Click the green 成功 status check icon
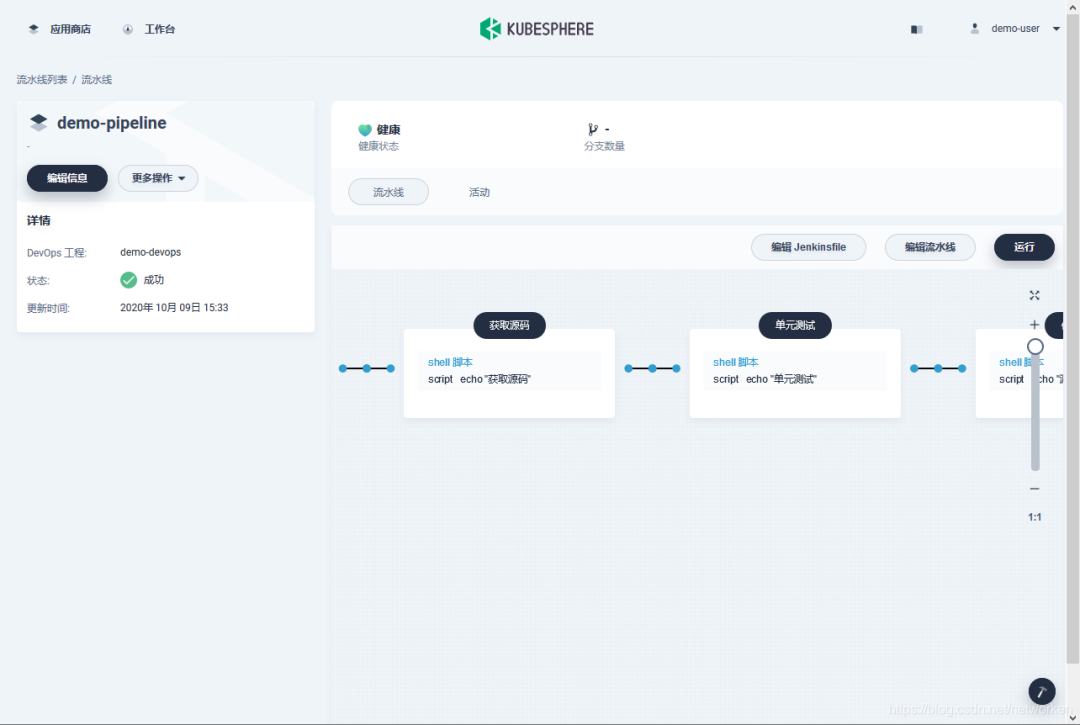Image resolution: width=1080 pixels, height=725 pixels. coord(128,280)
